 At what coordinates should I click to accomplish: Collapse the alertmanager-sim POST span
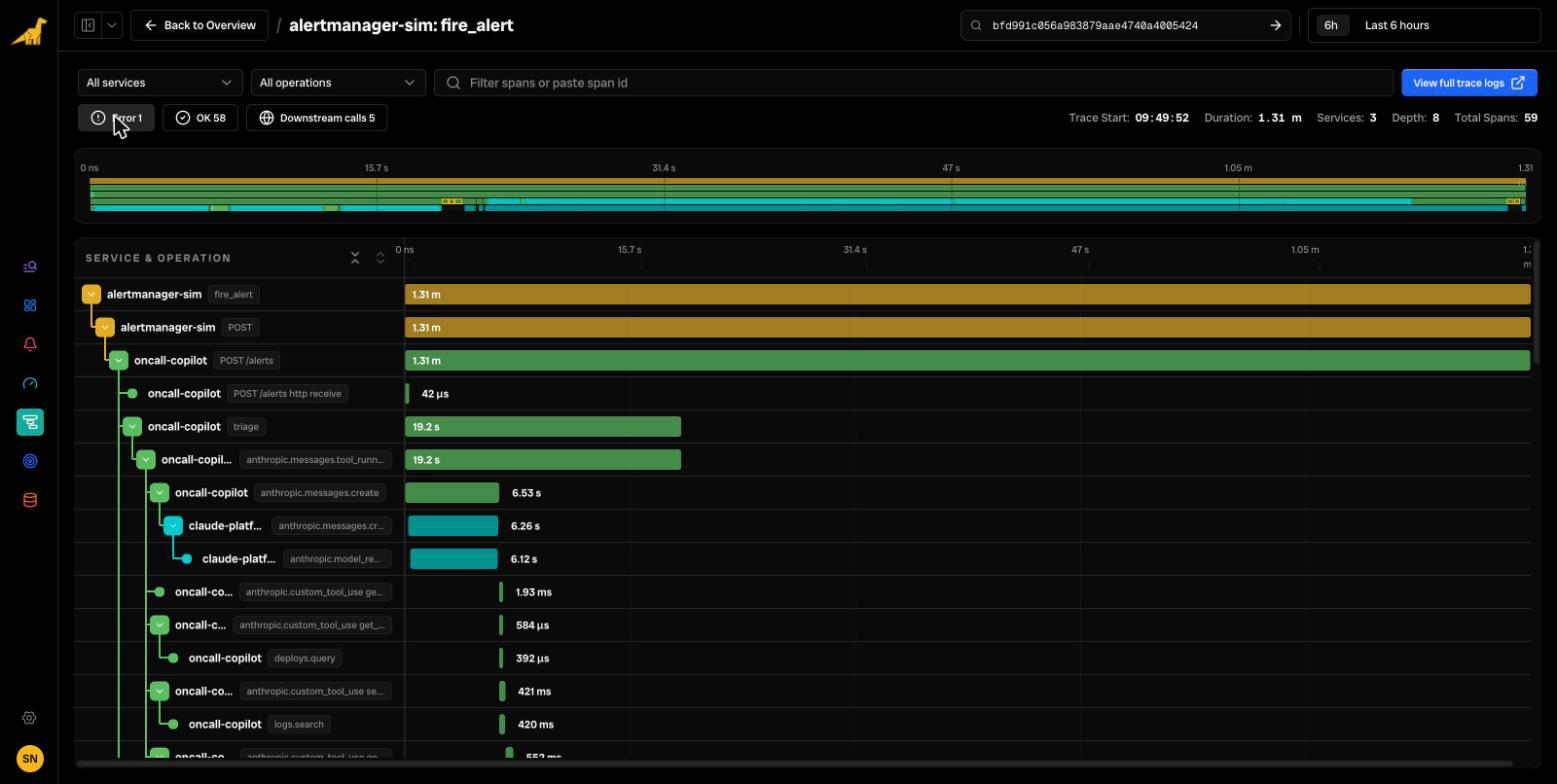point(105,327)
